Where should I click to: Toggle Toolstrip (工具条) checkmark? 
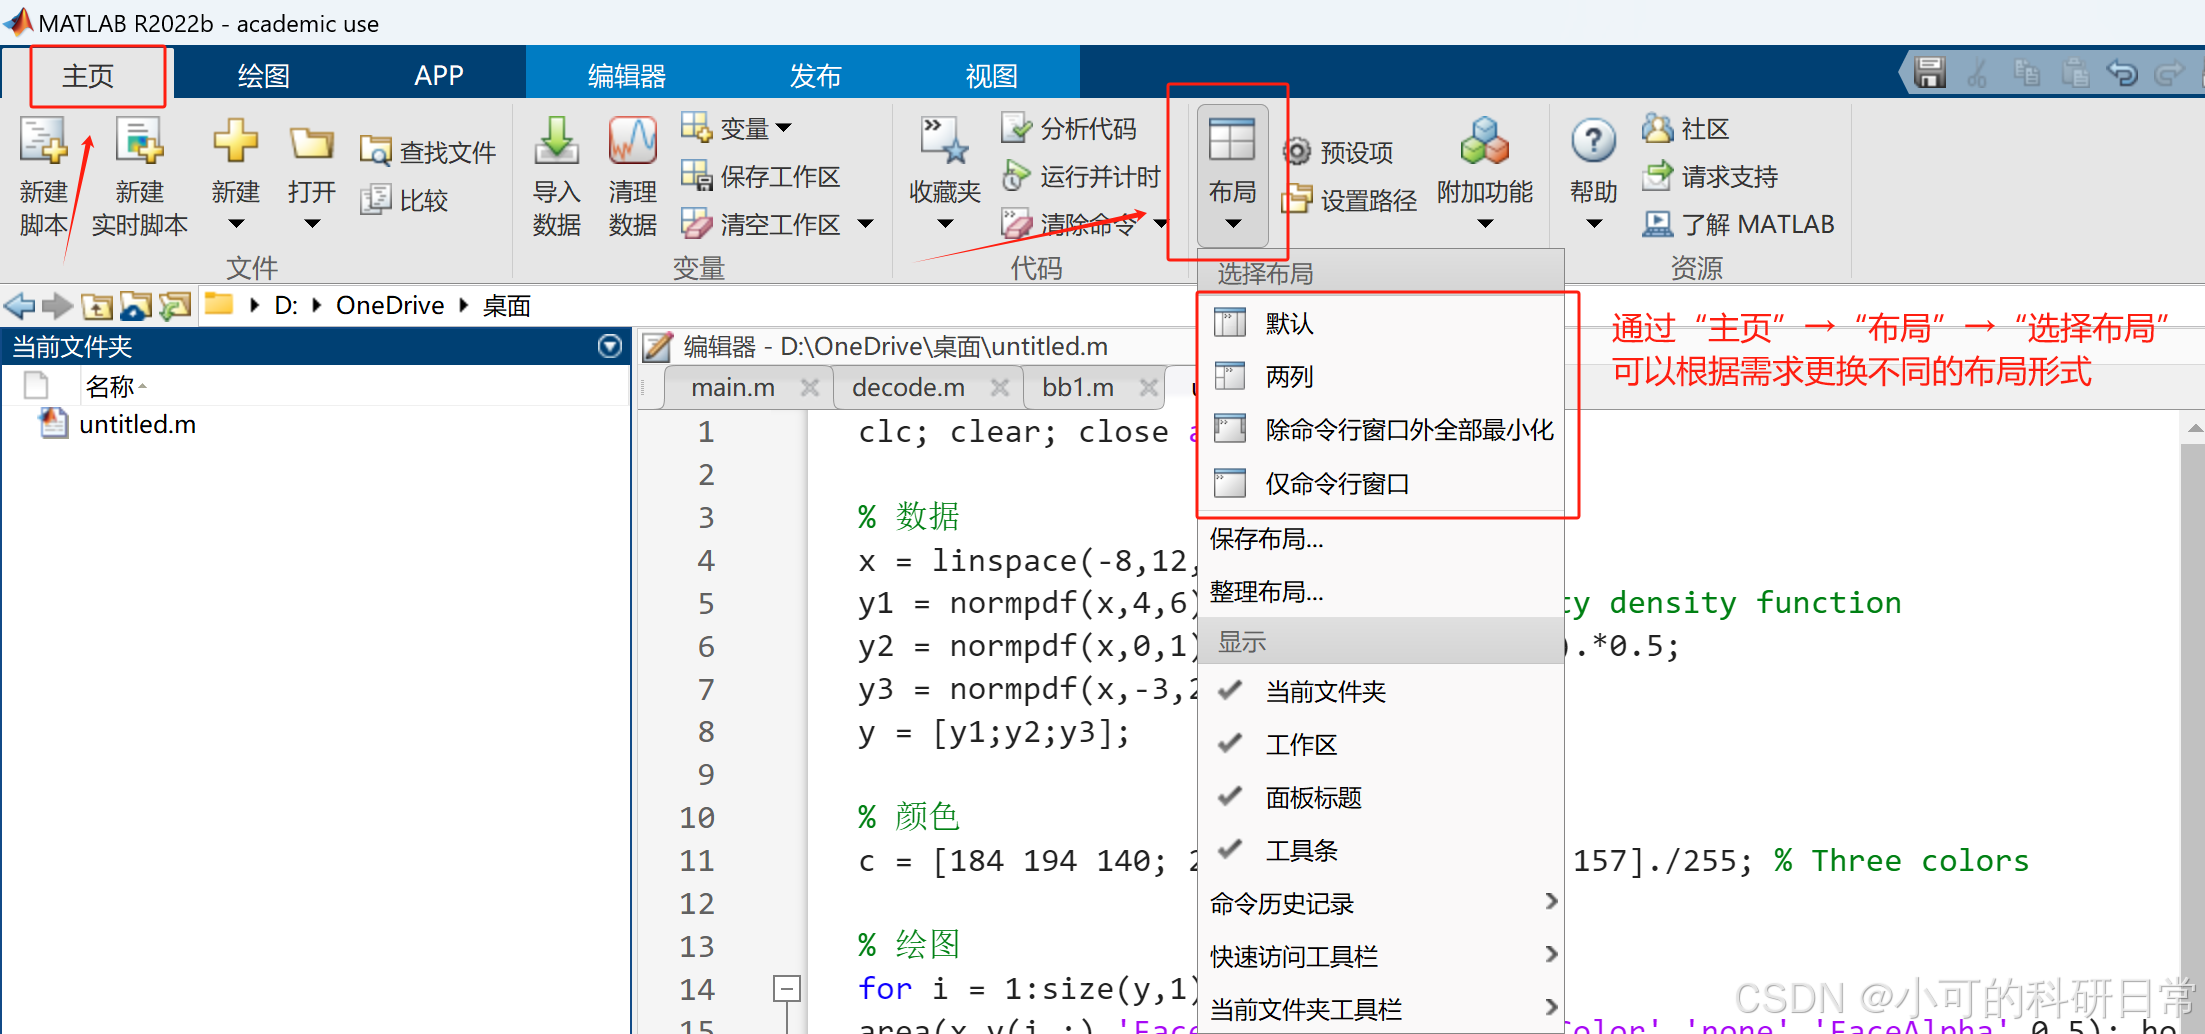pos(1380,850)
